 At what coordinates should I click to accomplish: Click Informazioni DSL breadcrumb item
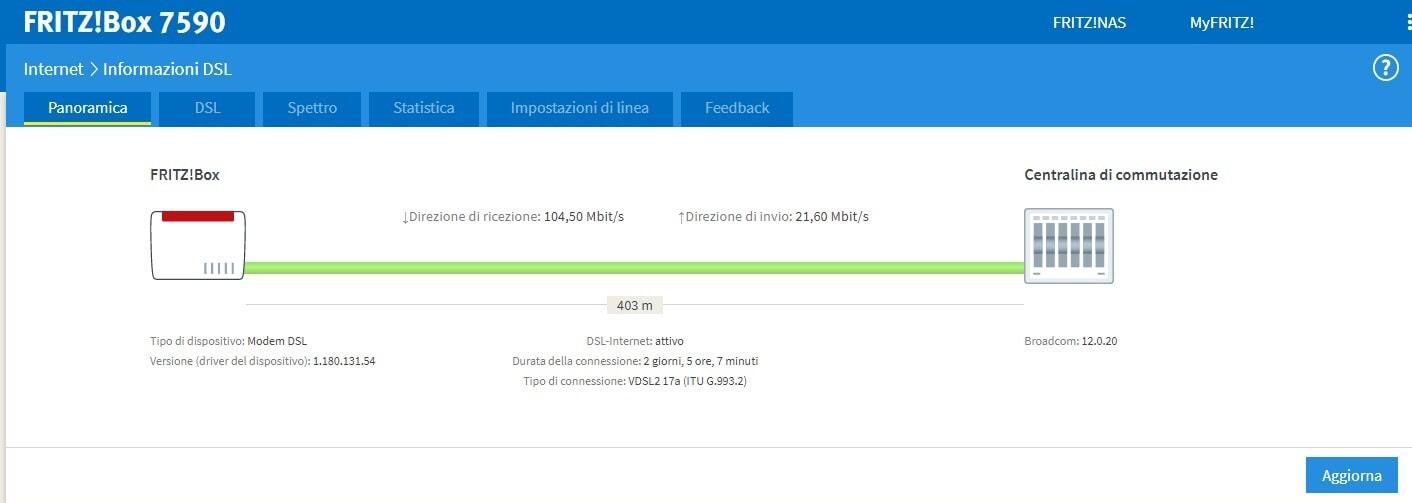167,69
